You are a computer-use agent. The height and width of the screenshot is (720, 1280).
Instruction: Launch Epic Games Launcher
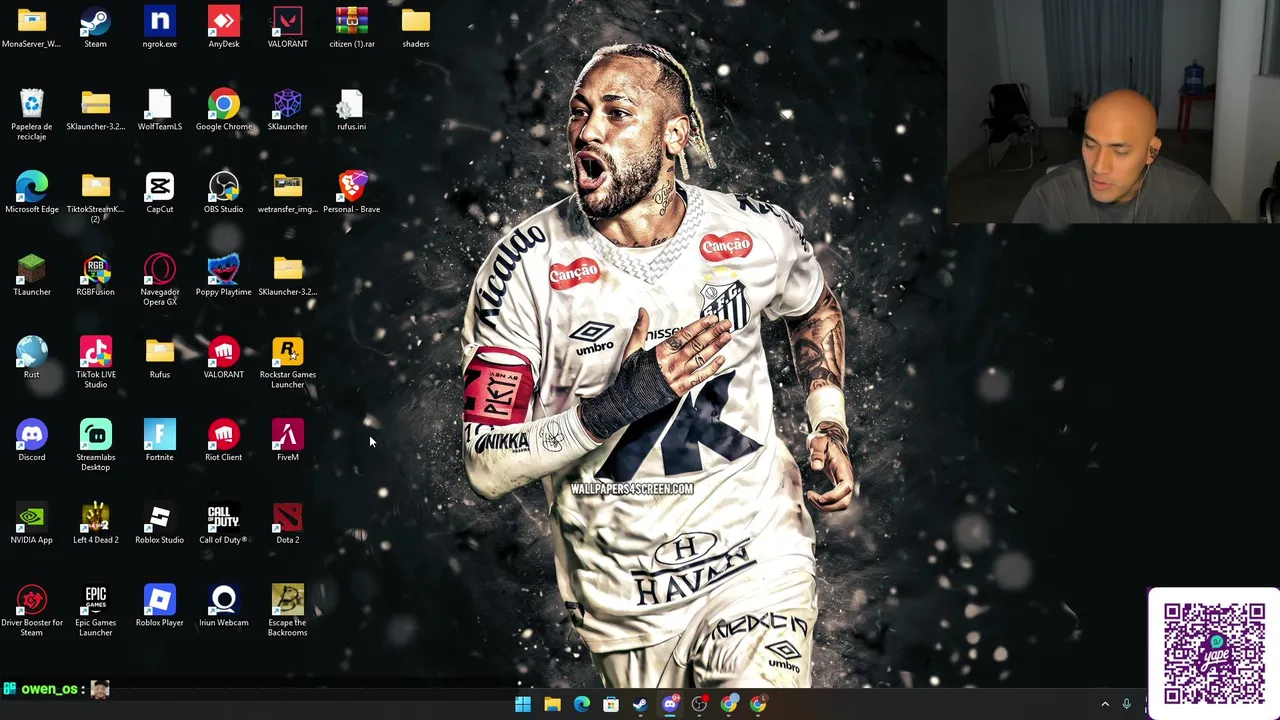(x=95, y=610)
